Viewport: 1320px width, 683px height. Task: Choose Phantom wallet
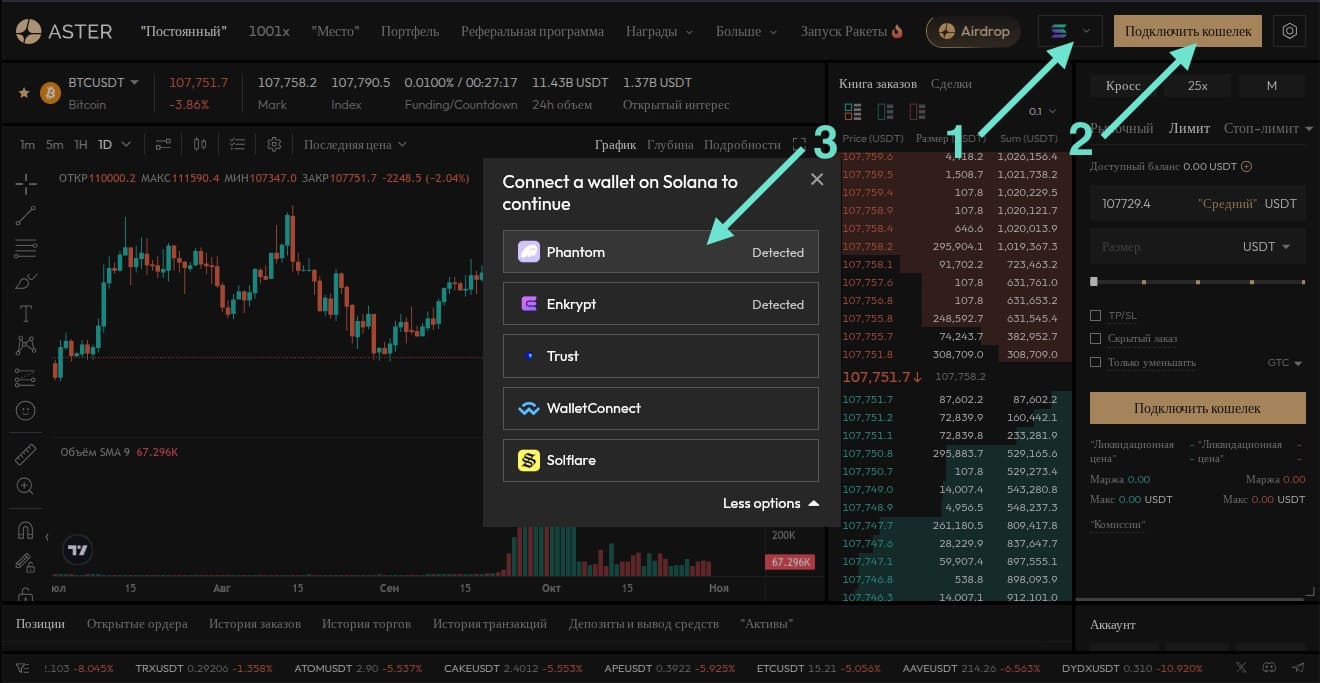tap(661, 252)
